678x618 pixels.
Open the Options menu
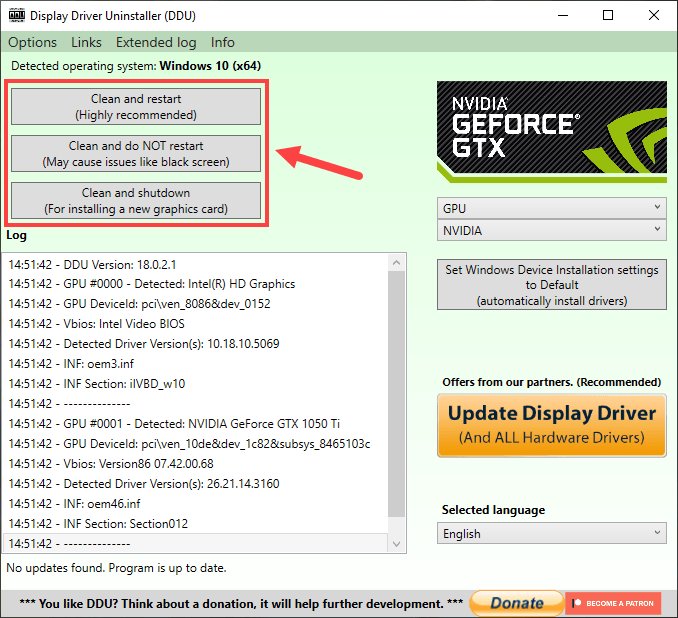tap(32, 42)
